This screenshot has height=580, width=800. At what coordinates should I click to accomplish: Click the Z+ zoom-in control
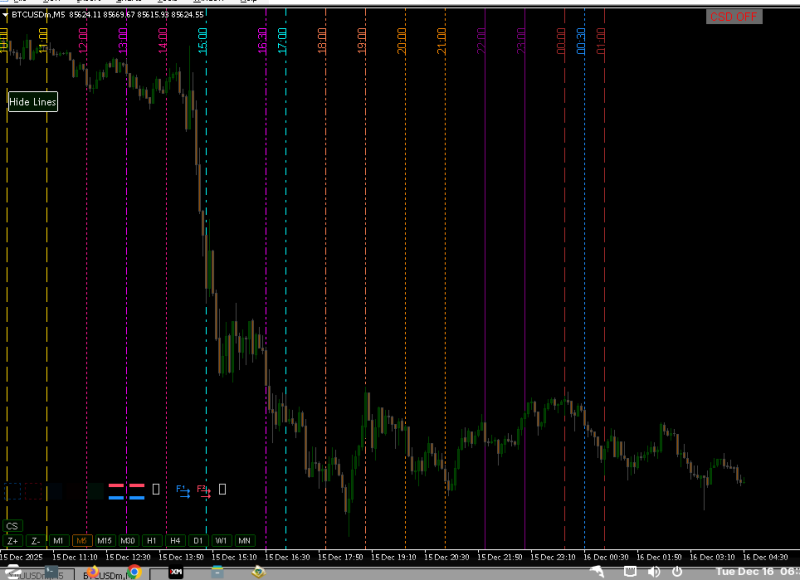13,539
